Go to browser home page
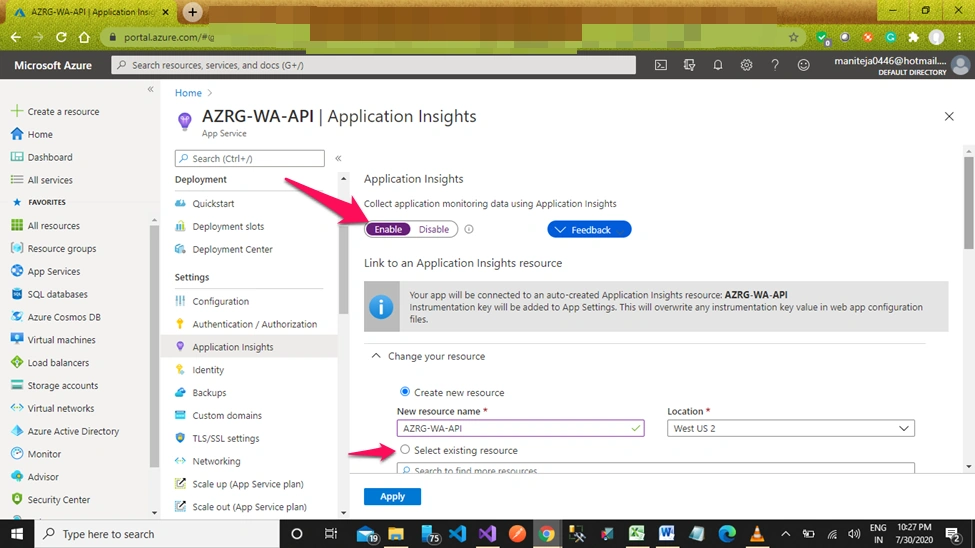Viewport: 975px width, 548px height. 84,37
